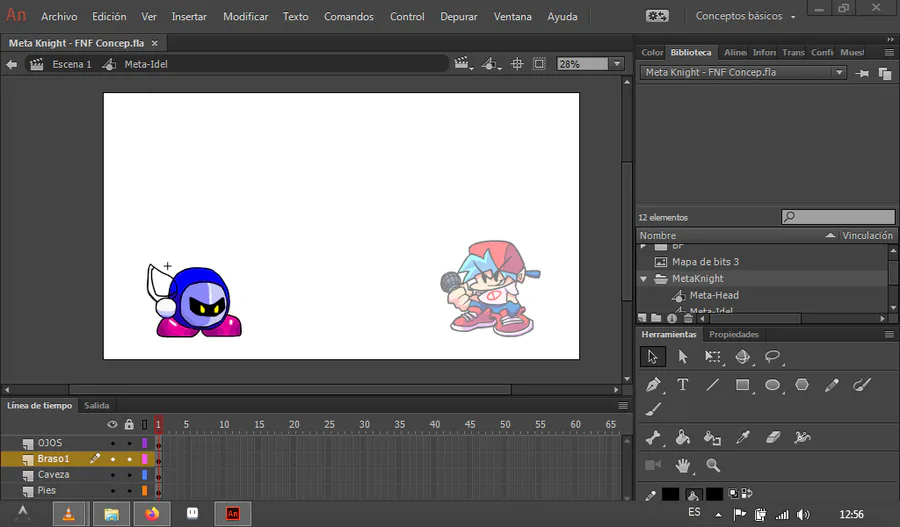Select the Bone tool
Image resolution: width=900 pixels, height=527 pixels.
coord(653,437)
